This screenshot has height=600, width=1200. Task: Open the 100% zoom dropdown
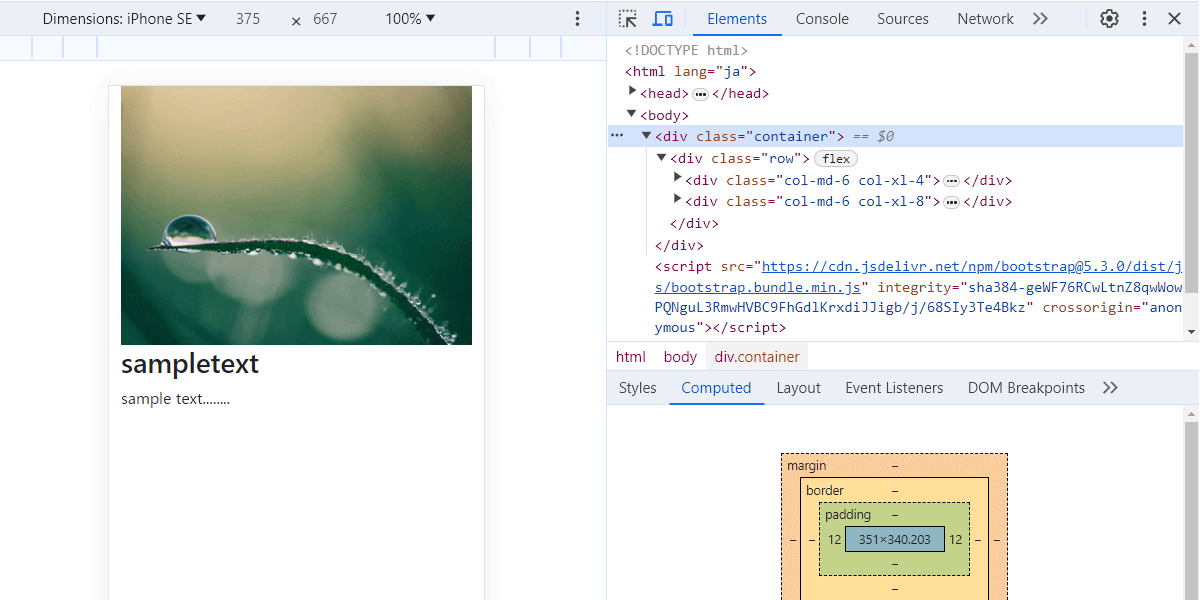[410, 19]
